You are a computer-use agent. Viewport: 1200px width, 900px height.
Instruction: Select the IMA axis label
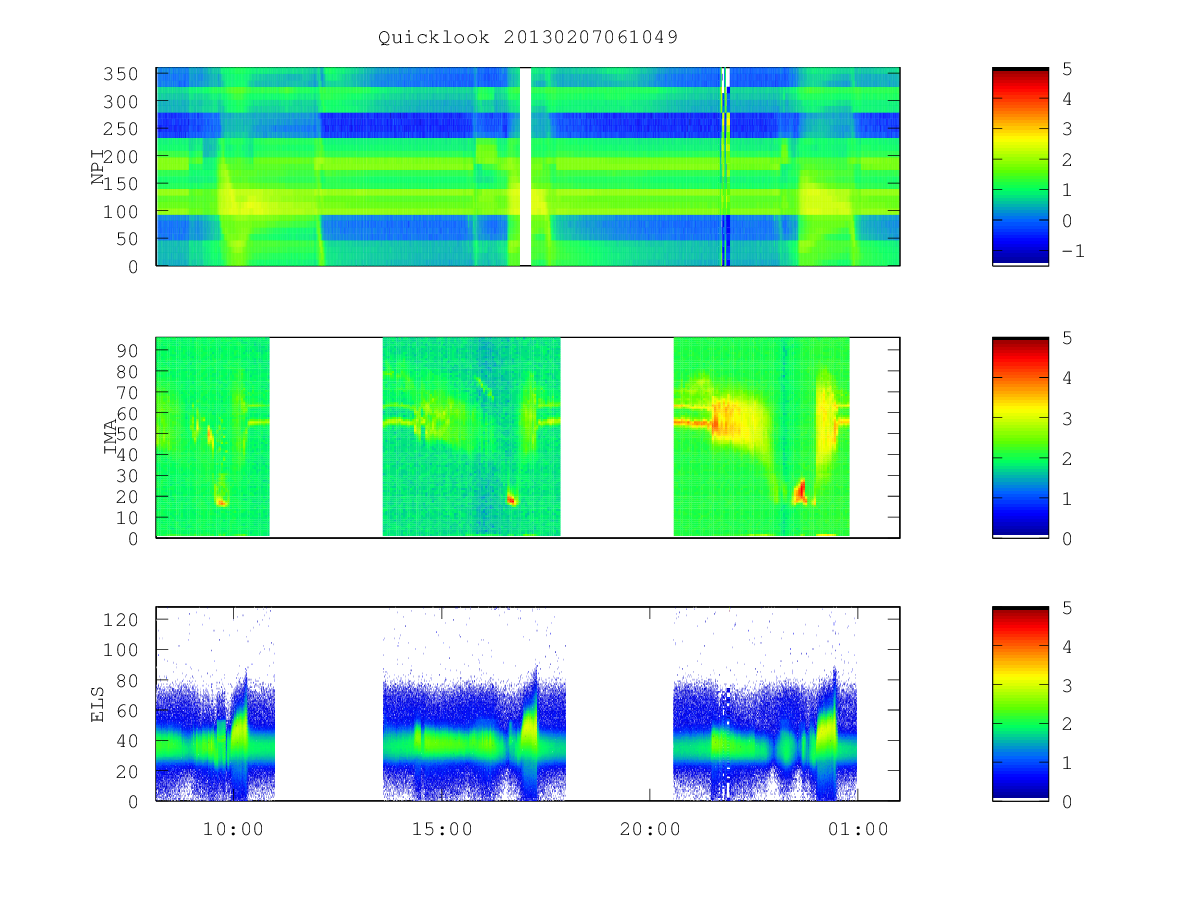pyautogui.click(x=112, y=437)
